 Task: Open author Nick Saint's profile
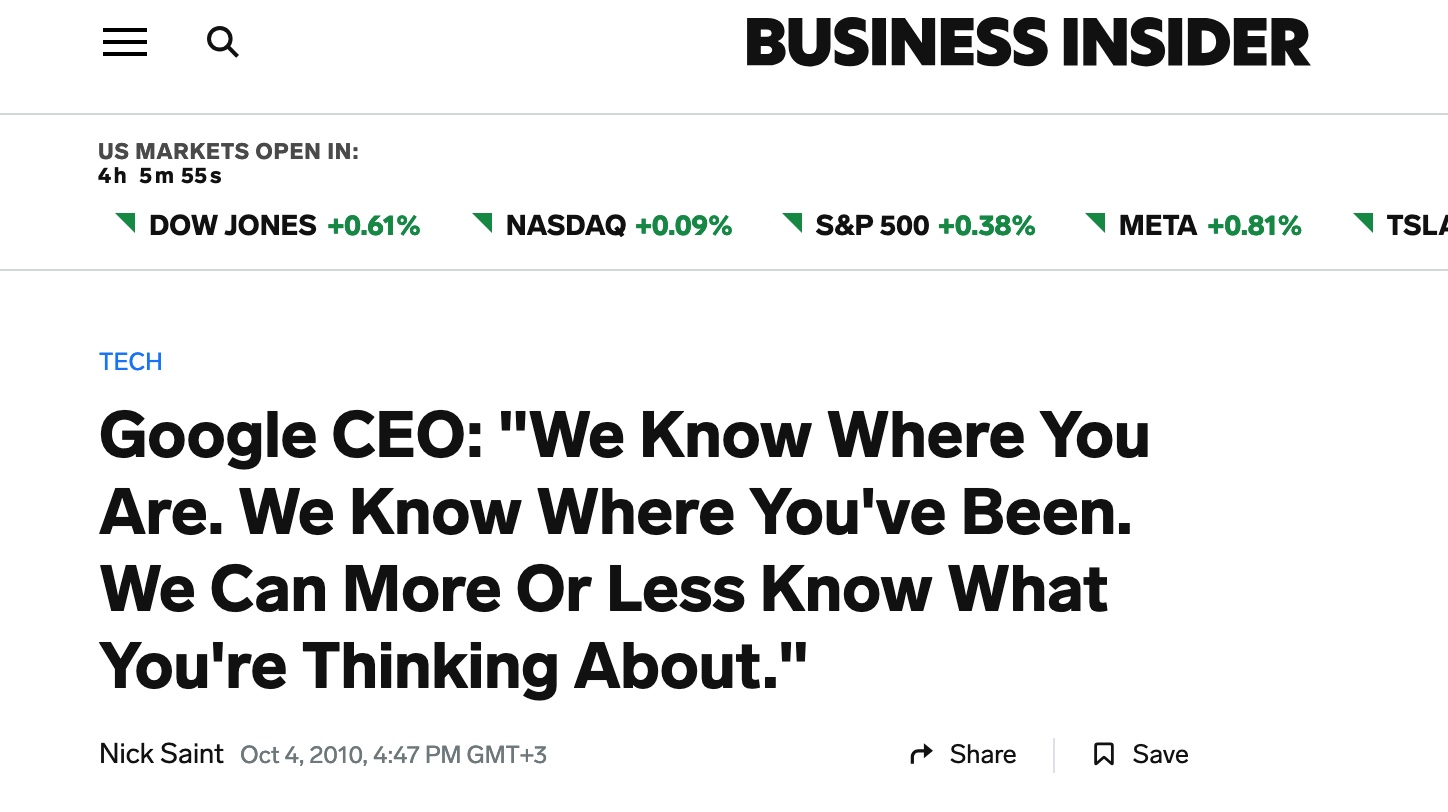pyautogui.click(x=161, y=754)
